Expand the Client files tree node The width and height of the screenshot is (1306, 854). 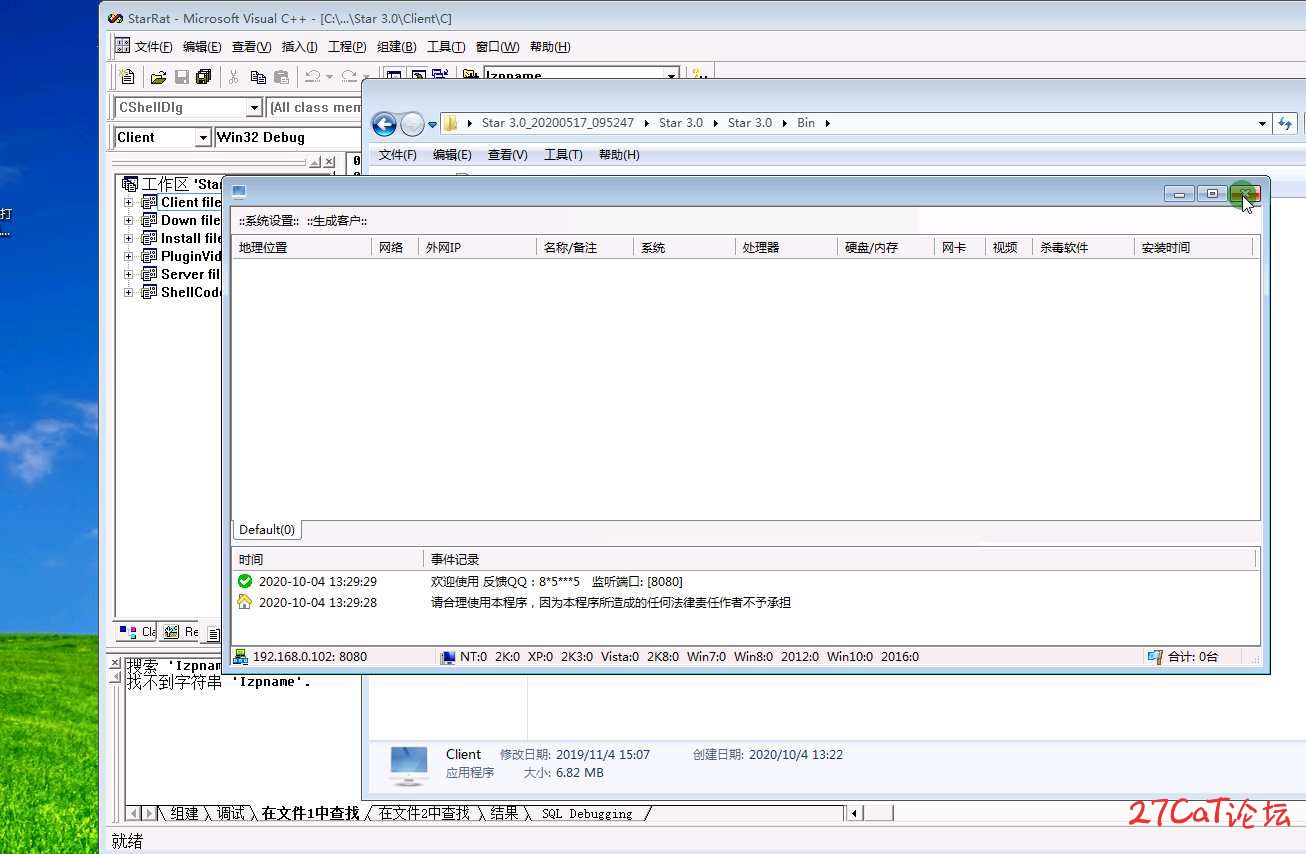point(128,202)
